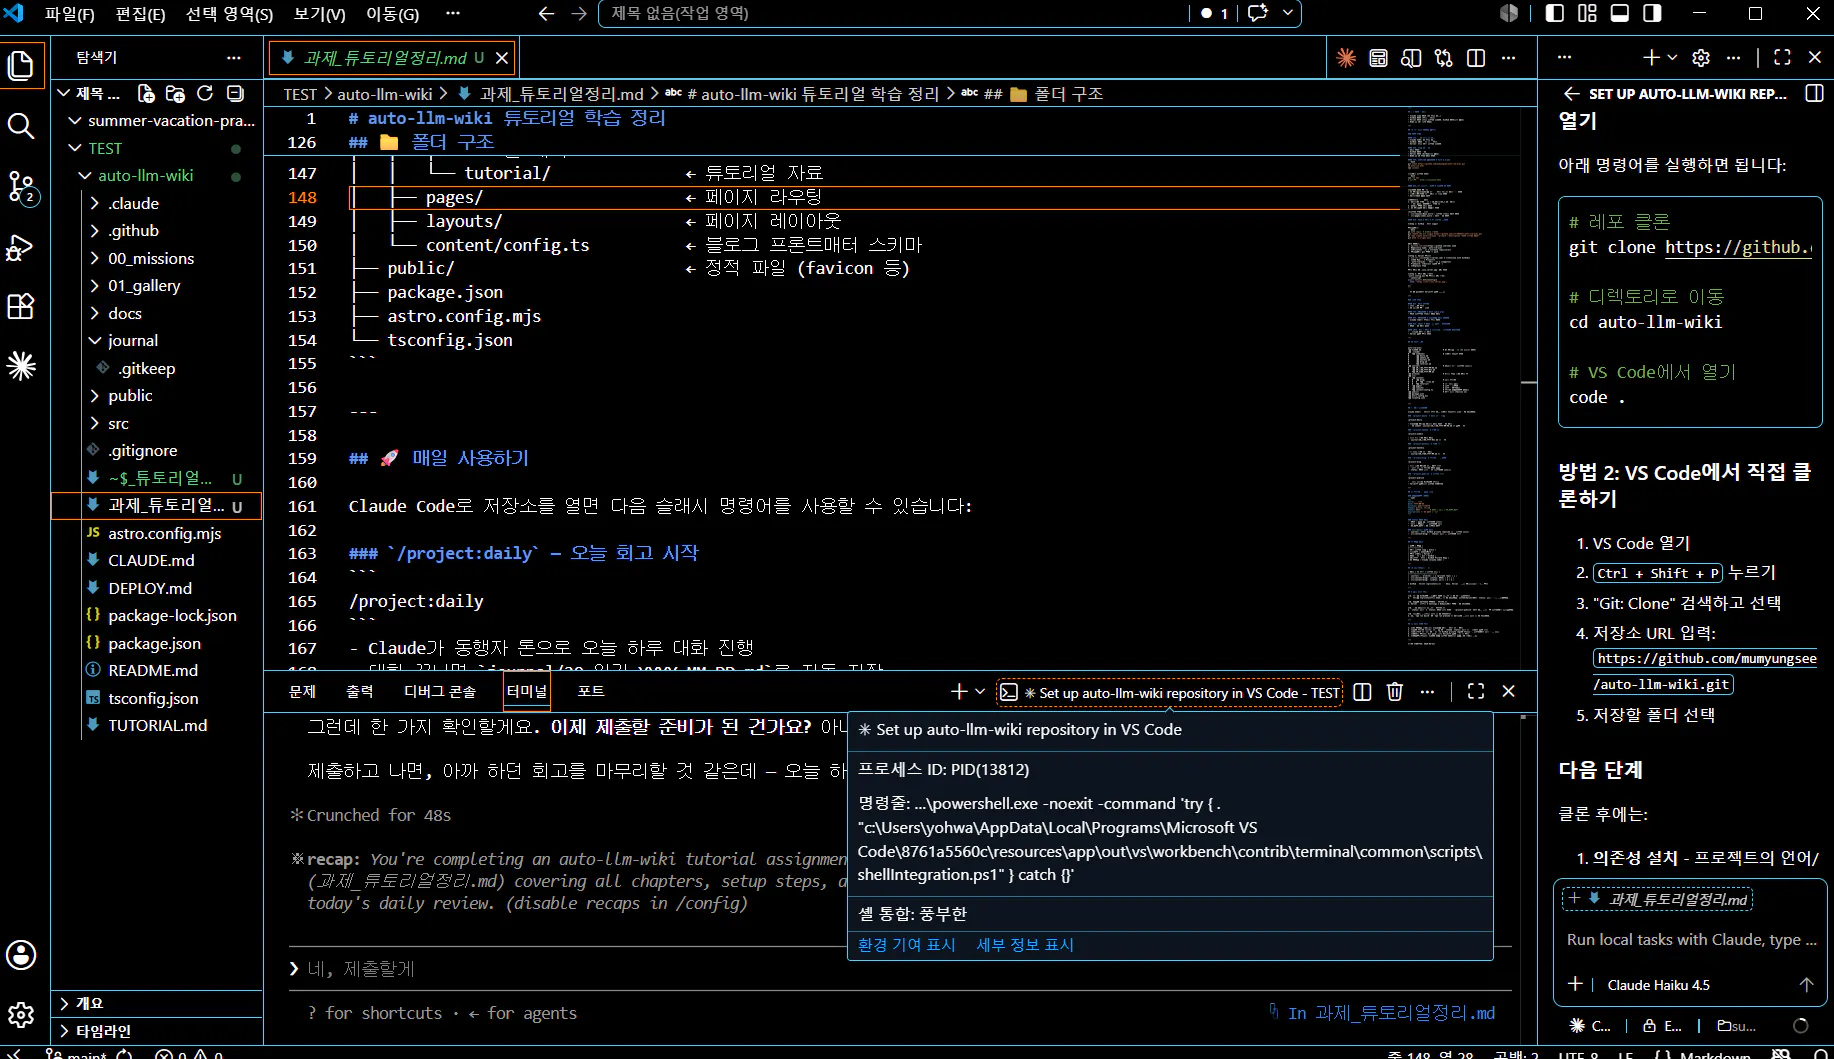Maximize the terminal panel size

click(x=1476, y=691)
